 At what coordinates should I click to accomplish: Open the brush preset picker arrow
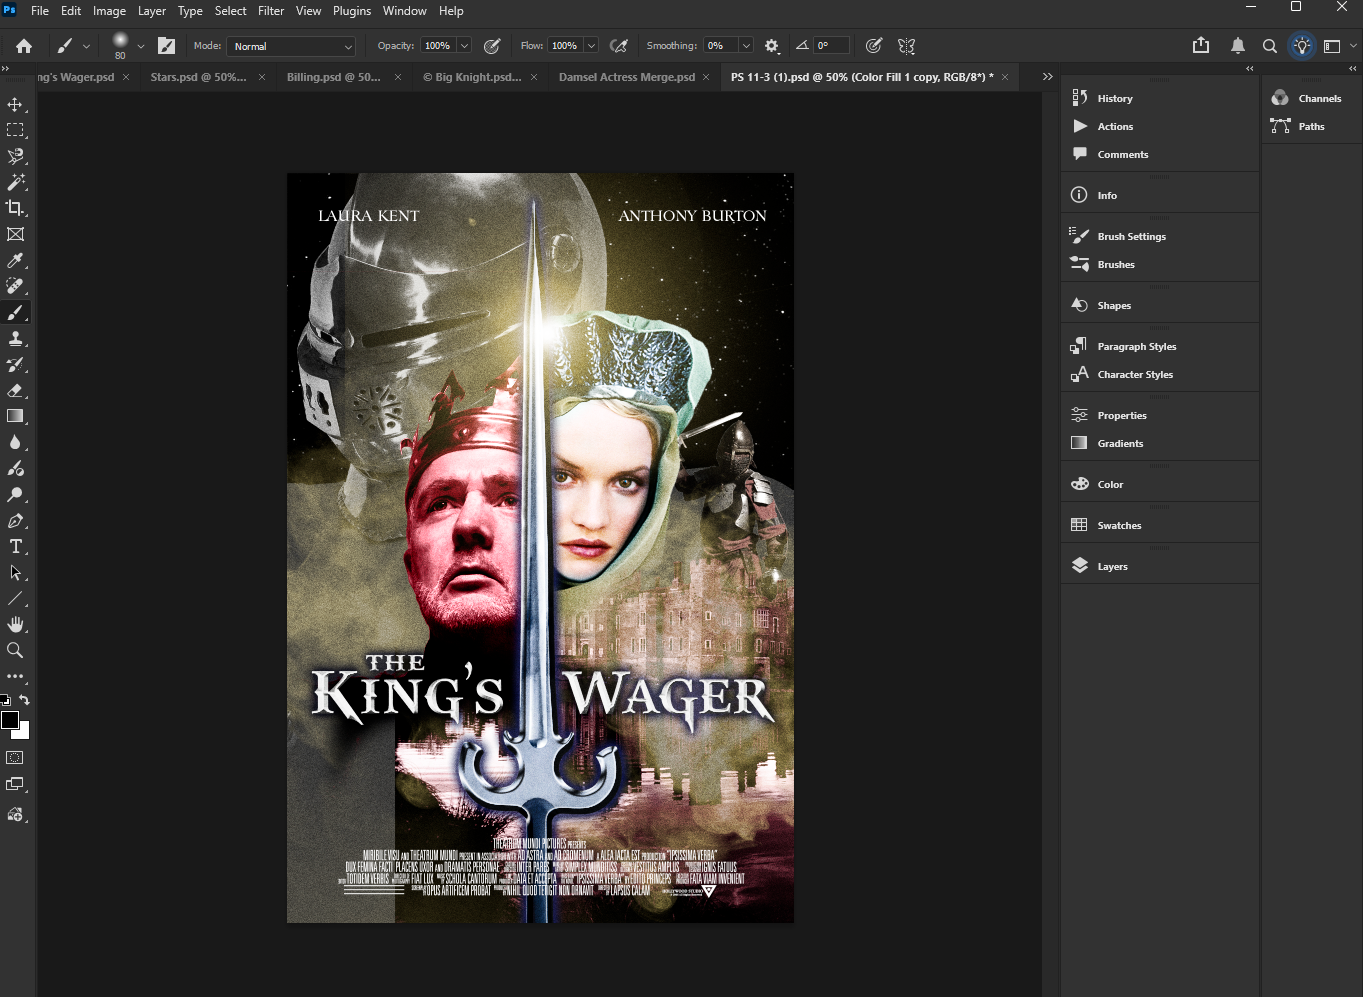point(141,46)
